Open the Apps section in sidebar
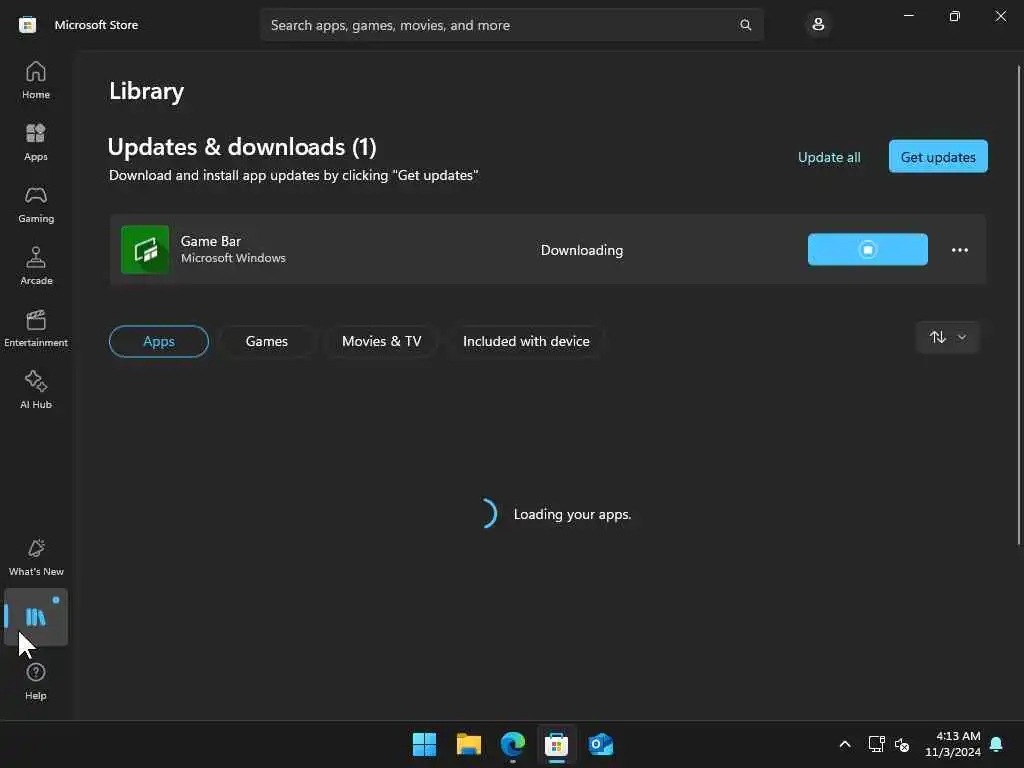Image resolution: width=1024 pixels, height=768 pixels. 36,142
